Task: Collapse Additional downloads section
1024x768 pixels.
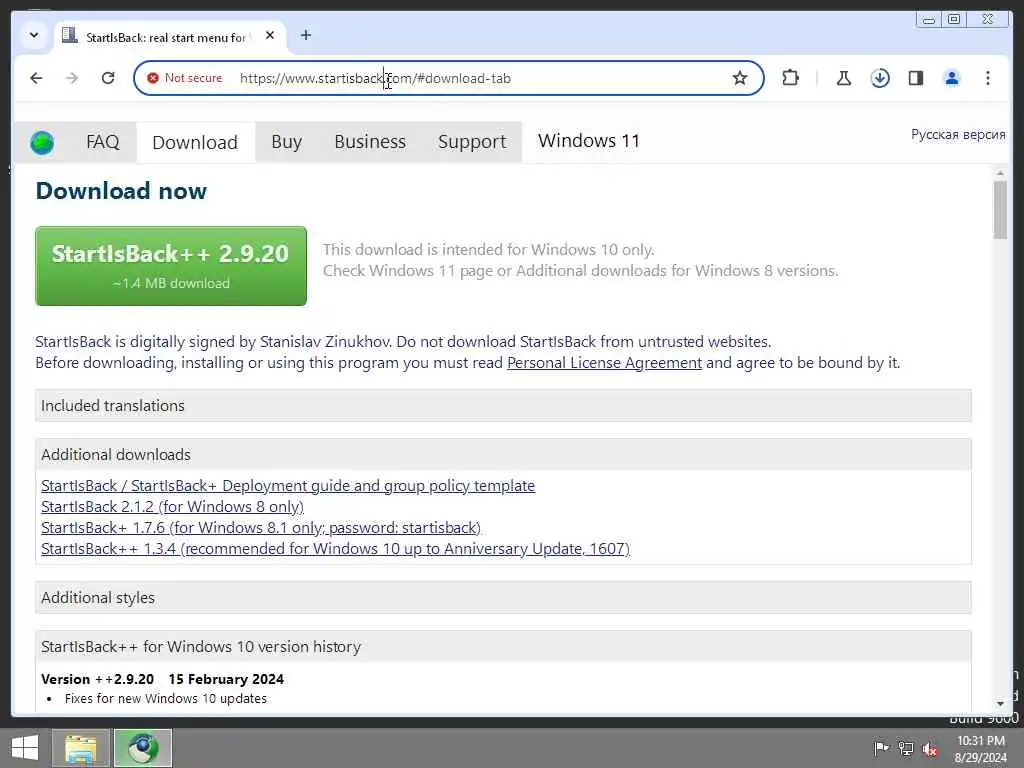Action: (x=504, y=455)
